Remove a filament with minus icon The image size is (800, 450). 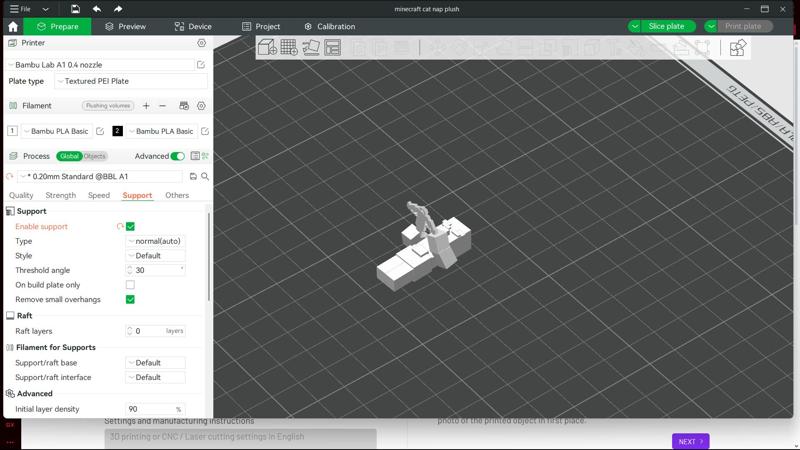162,106
